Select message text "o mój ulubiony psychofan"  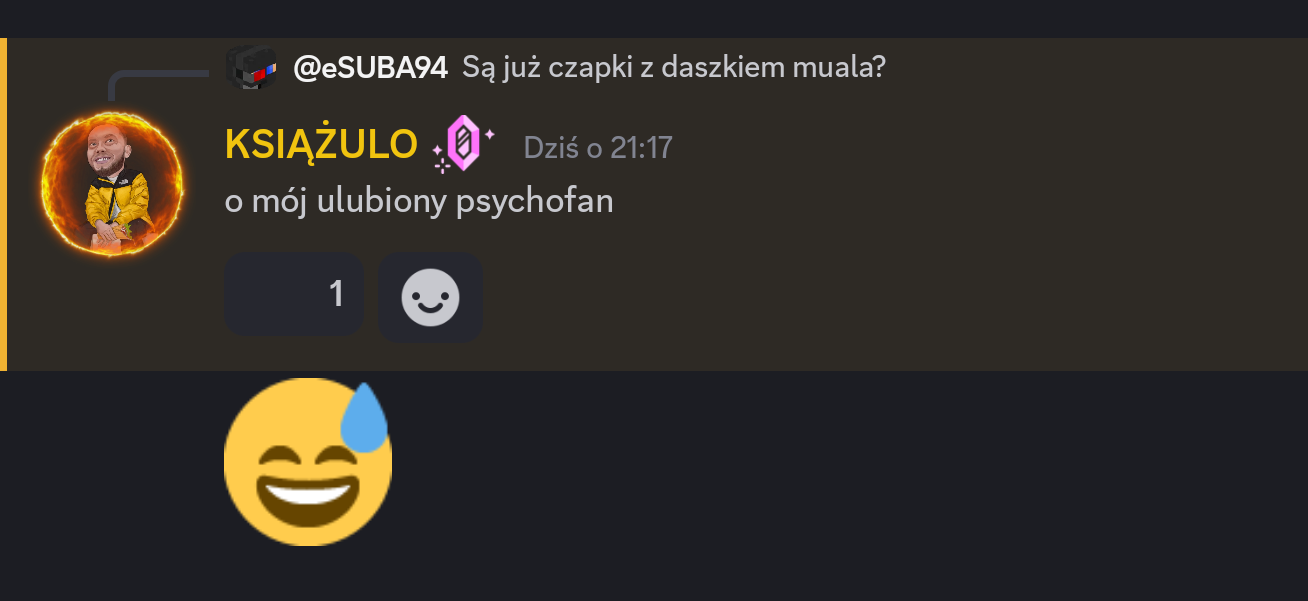[x=419, y=201]
